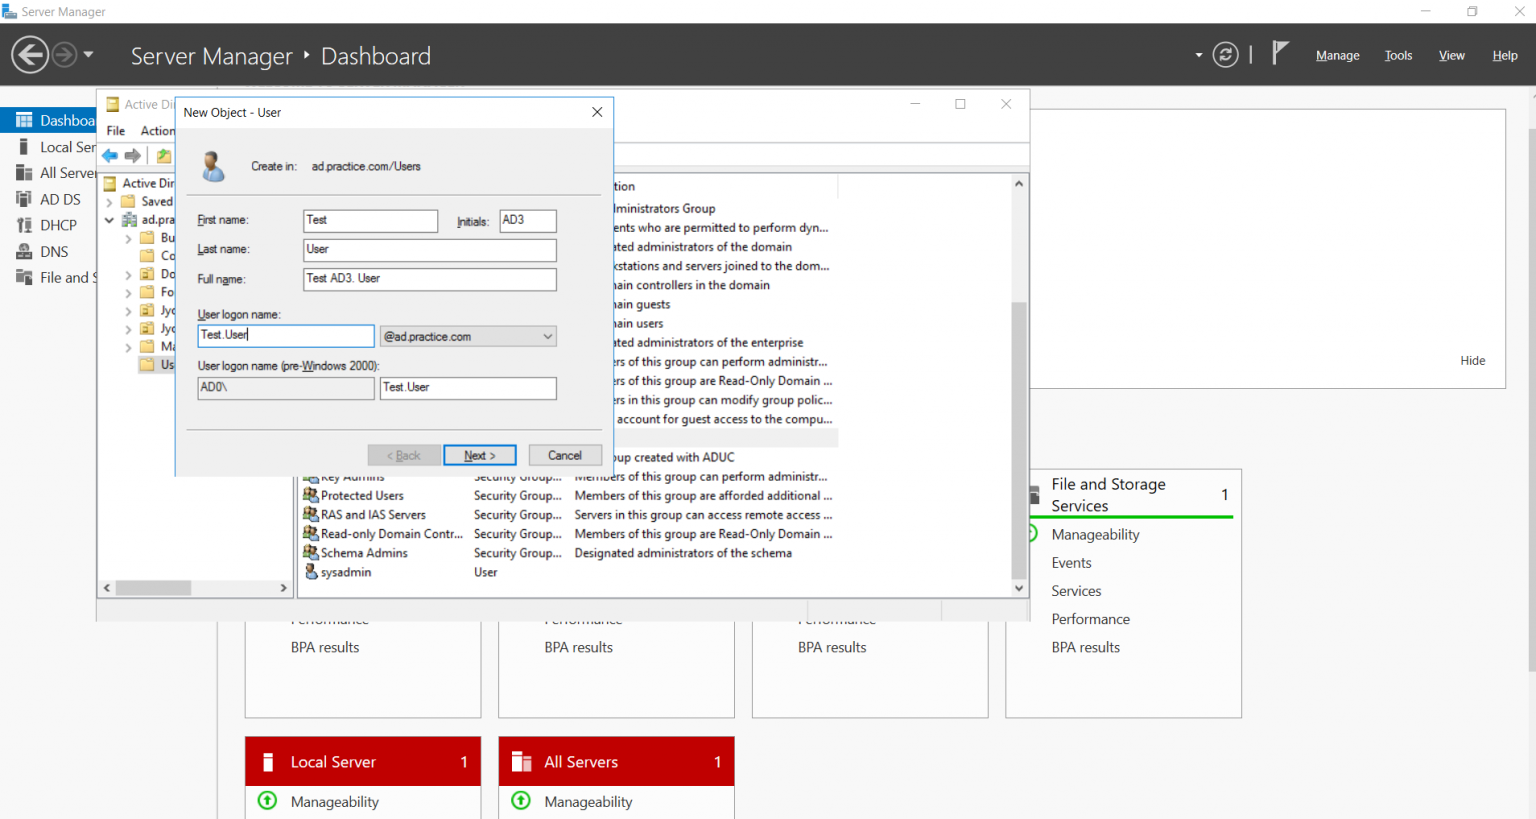Select All Servers icon in sidebar
This screenshot has height=819, width=1536.
(x=24, y=173)
